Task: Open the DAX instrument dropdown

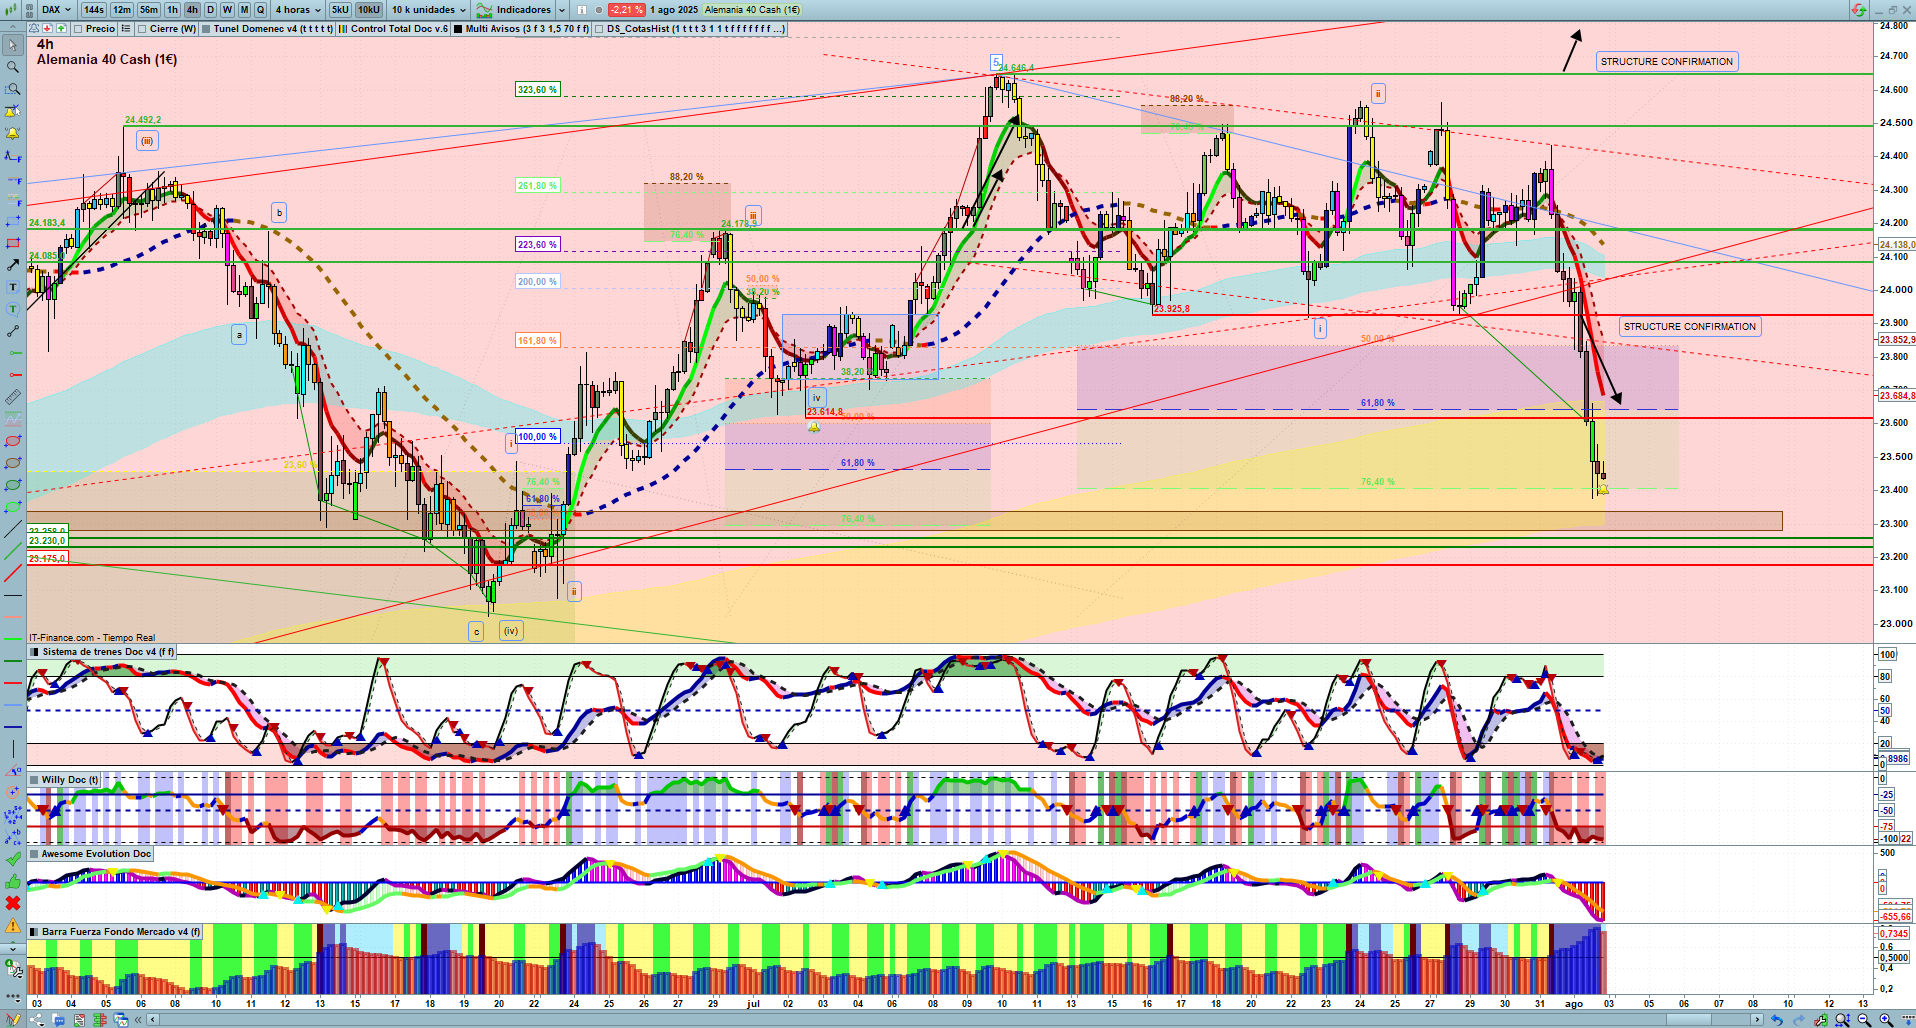Action: (x=56, y=10)
